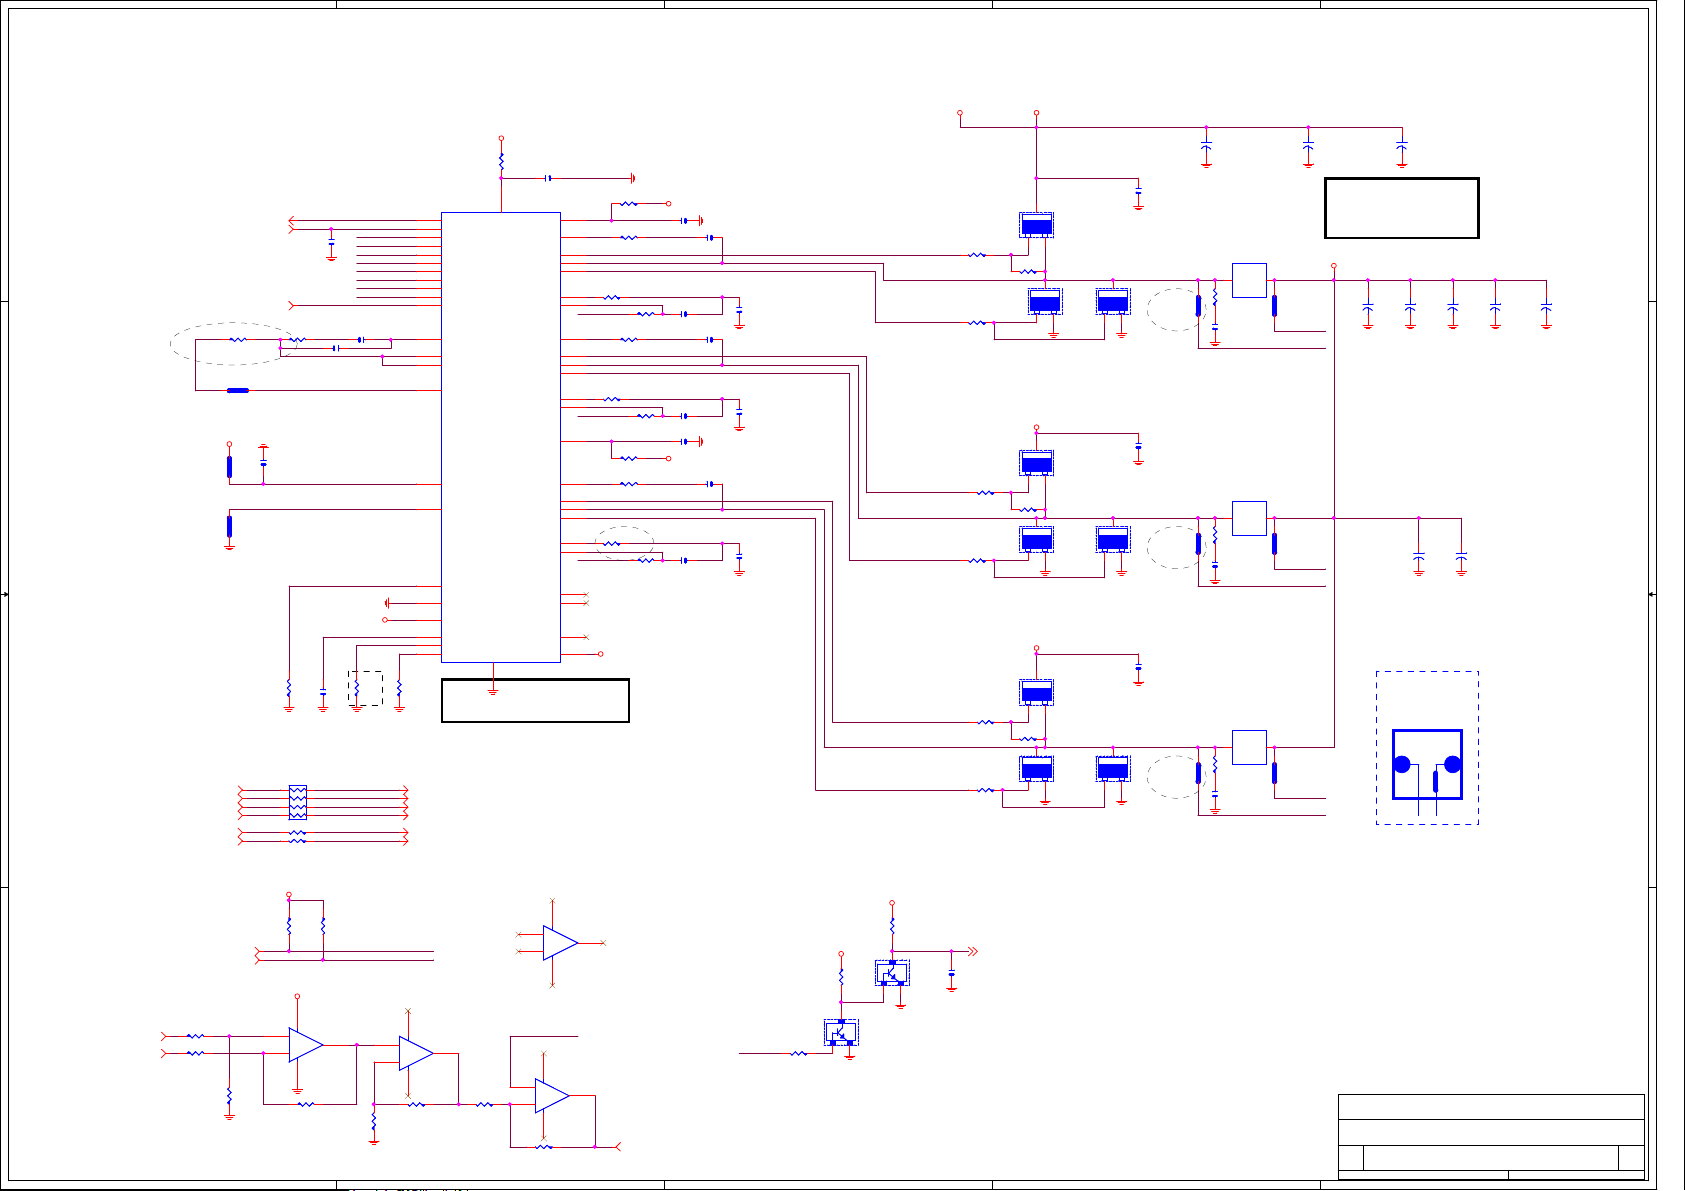1685x1191 pixels.
Task: Select the large central IC rectangle
Action: (501, 437)
